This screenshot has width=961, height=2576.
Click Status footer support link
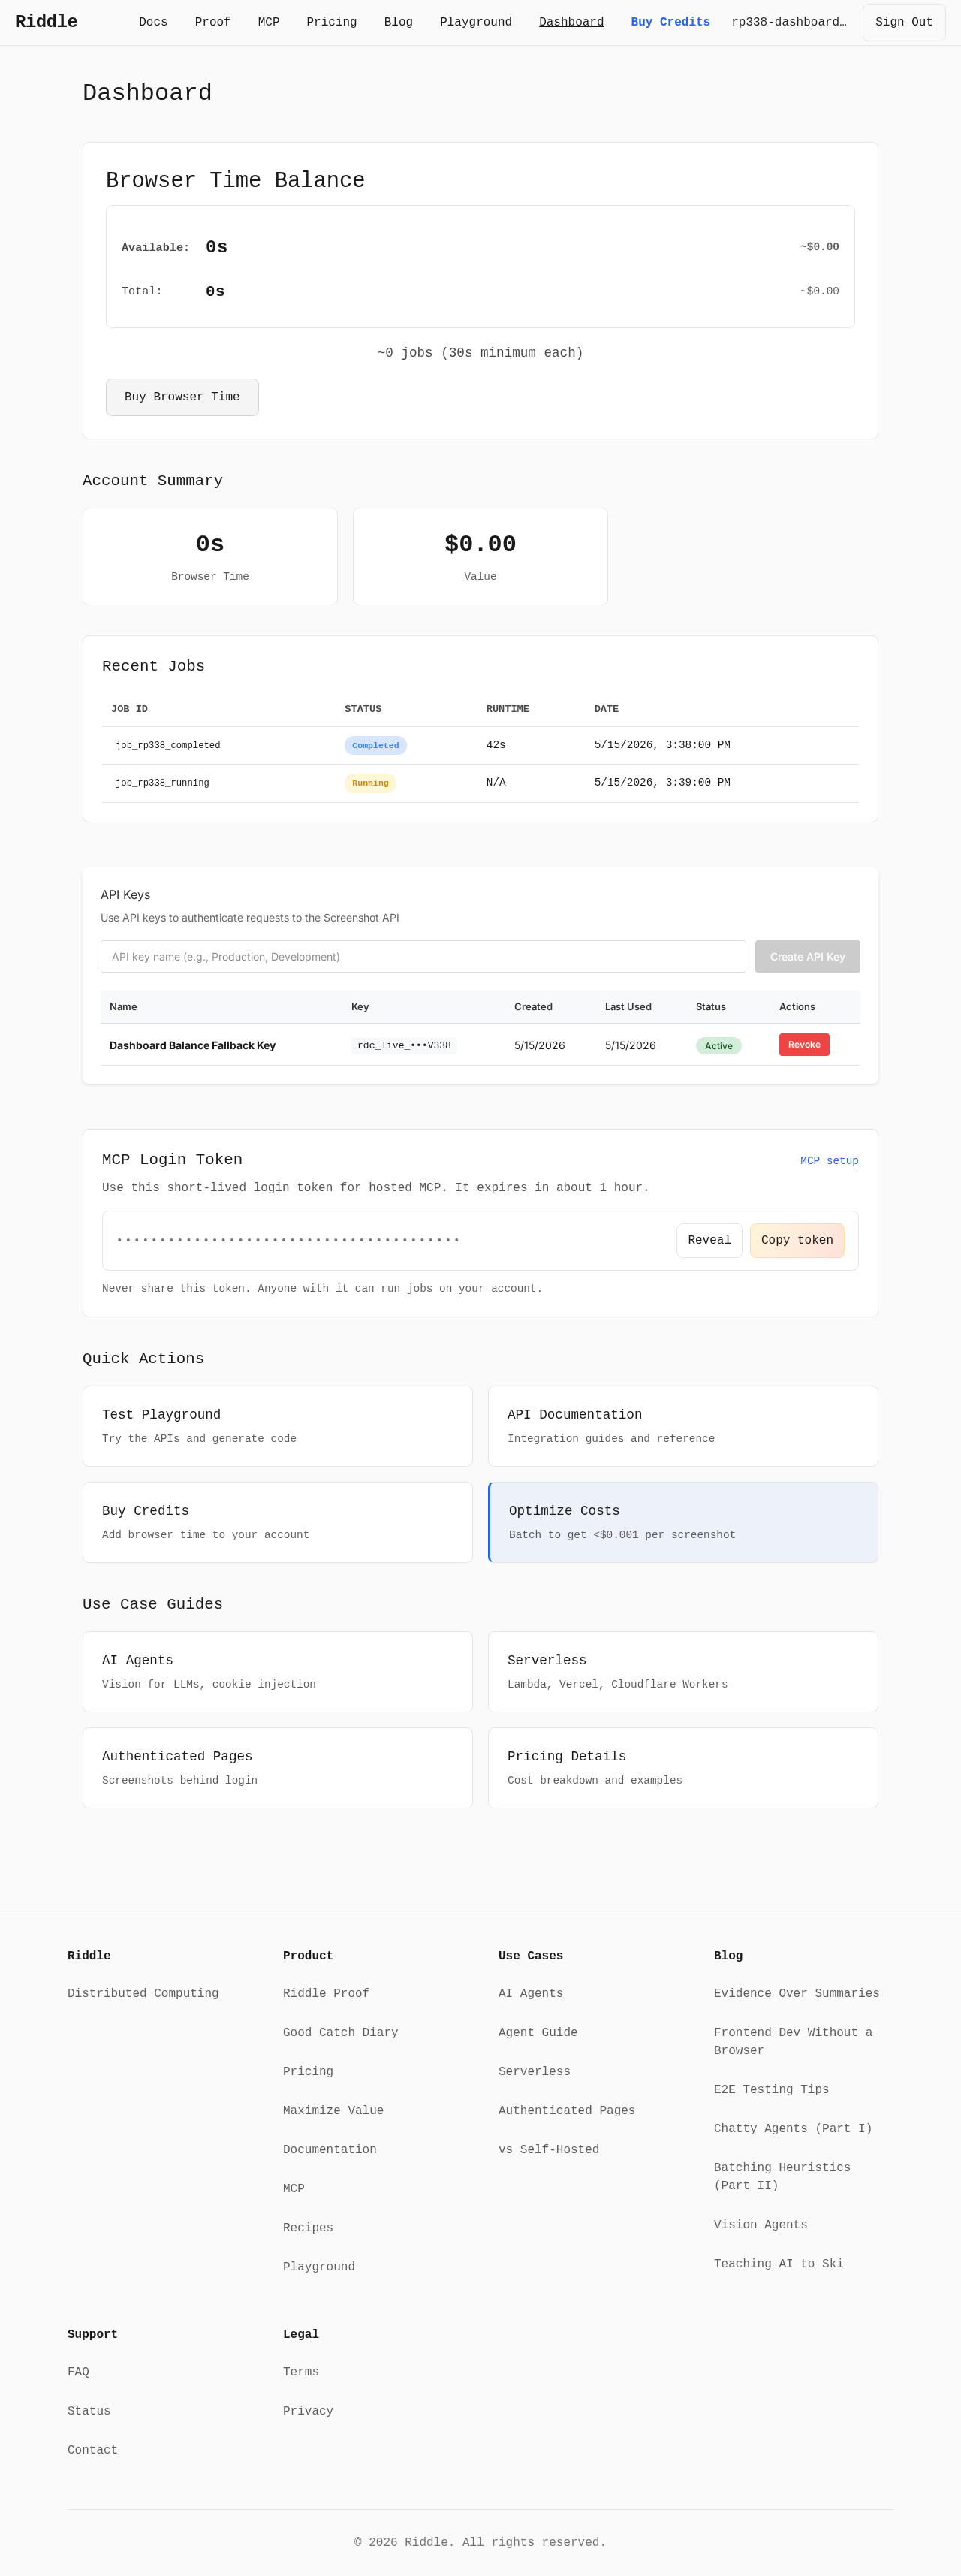pos(89,2410)
